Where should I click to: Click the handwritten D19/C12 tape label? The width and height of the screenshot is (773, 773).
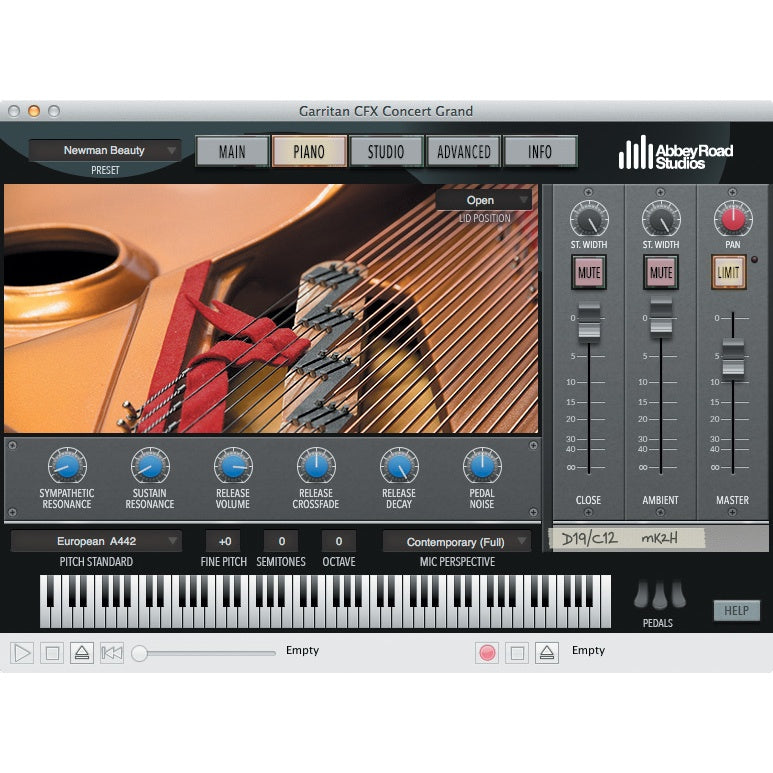[628, 538]
